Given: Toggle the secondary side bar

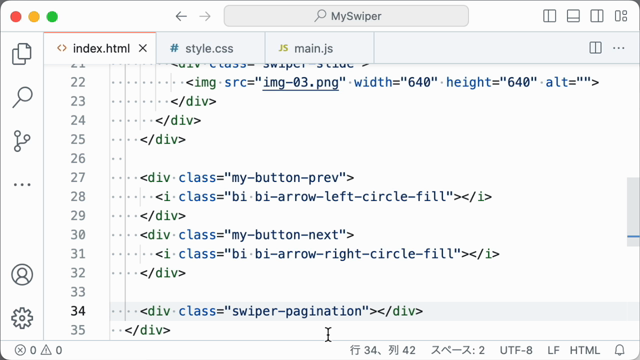Looking at the screenshot, I should coord(597,16).
